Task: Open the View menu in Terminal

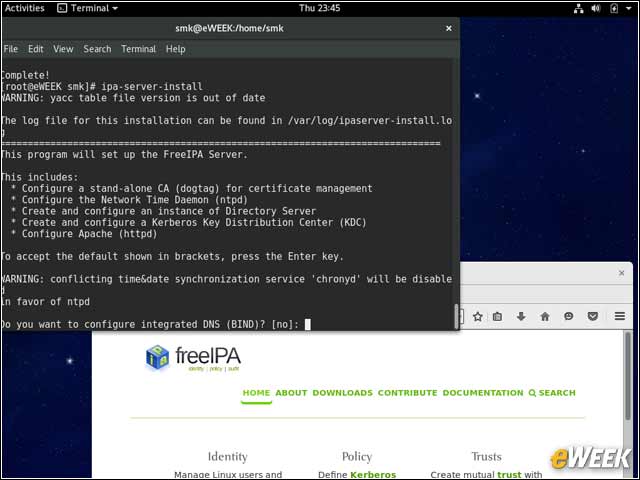Action: [63, 49]
